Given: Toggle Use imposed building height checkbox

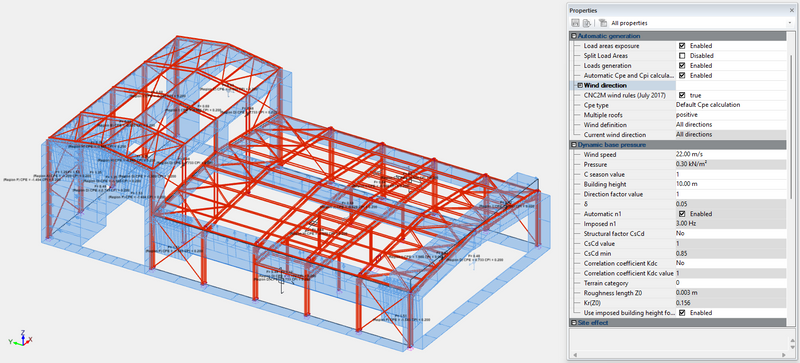Looking at the screenshot, I should point(682,312).
